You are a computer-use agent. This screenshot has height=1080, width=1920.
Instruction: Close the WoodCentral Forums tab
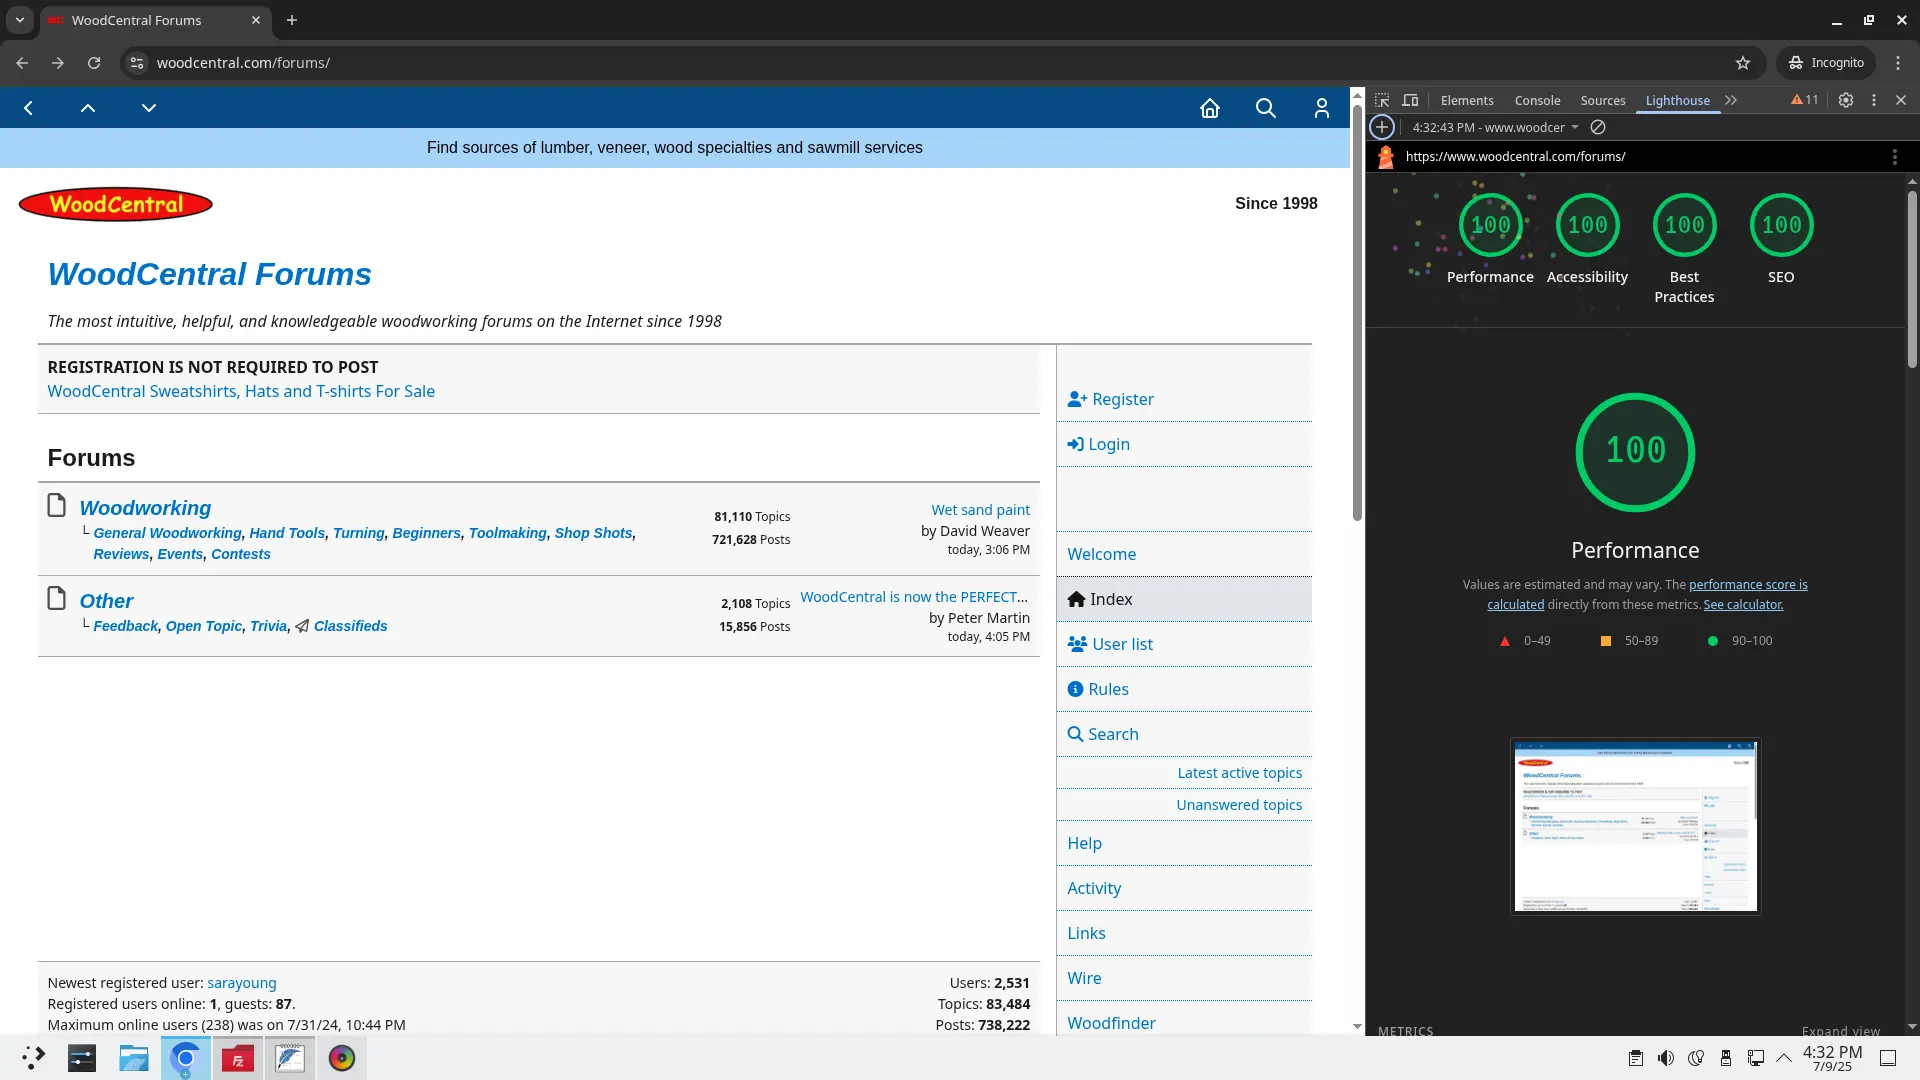[x=256, y=20]
